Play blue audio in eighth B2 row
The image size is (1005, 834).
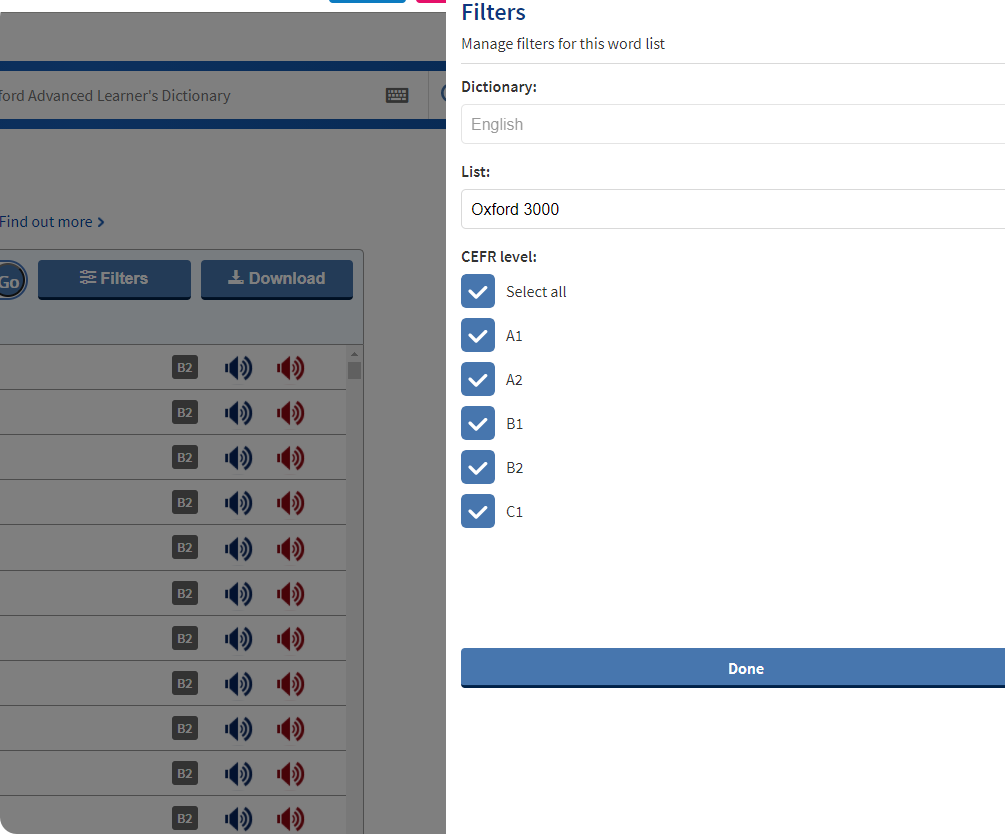(x=238, y=683)
